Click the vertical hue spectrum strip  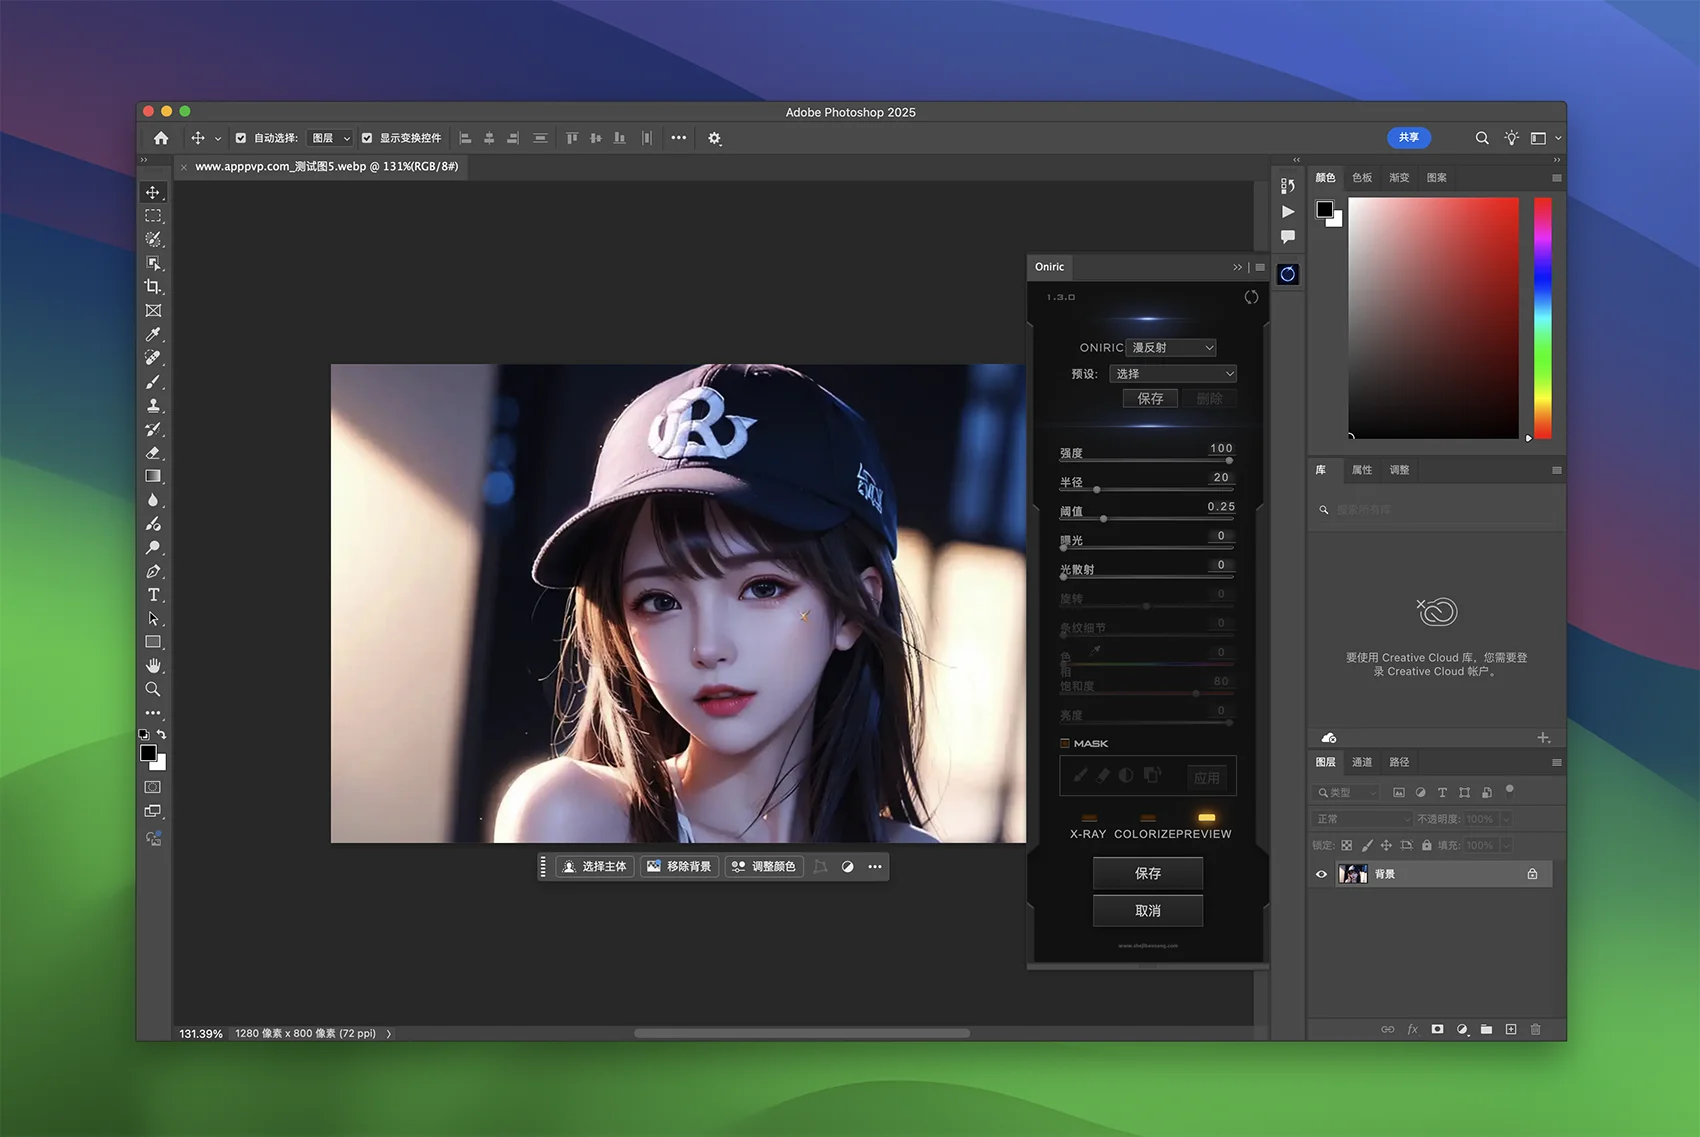point(1543,318)
